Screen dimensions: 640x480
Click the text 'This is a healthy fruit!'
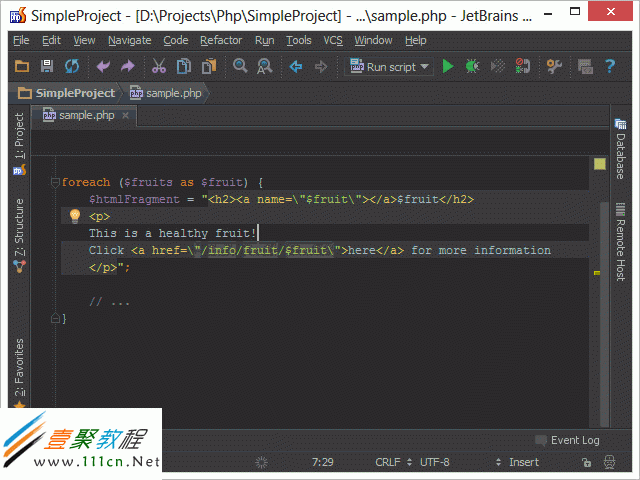click(172, 233)
